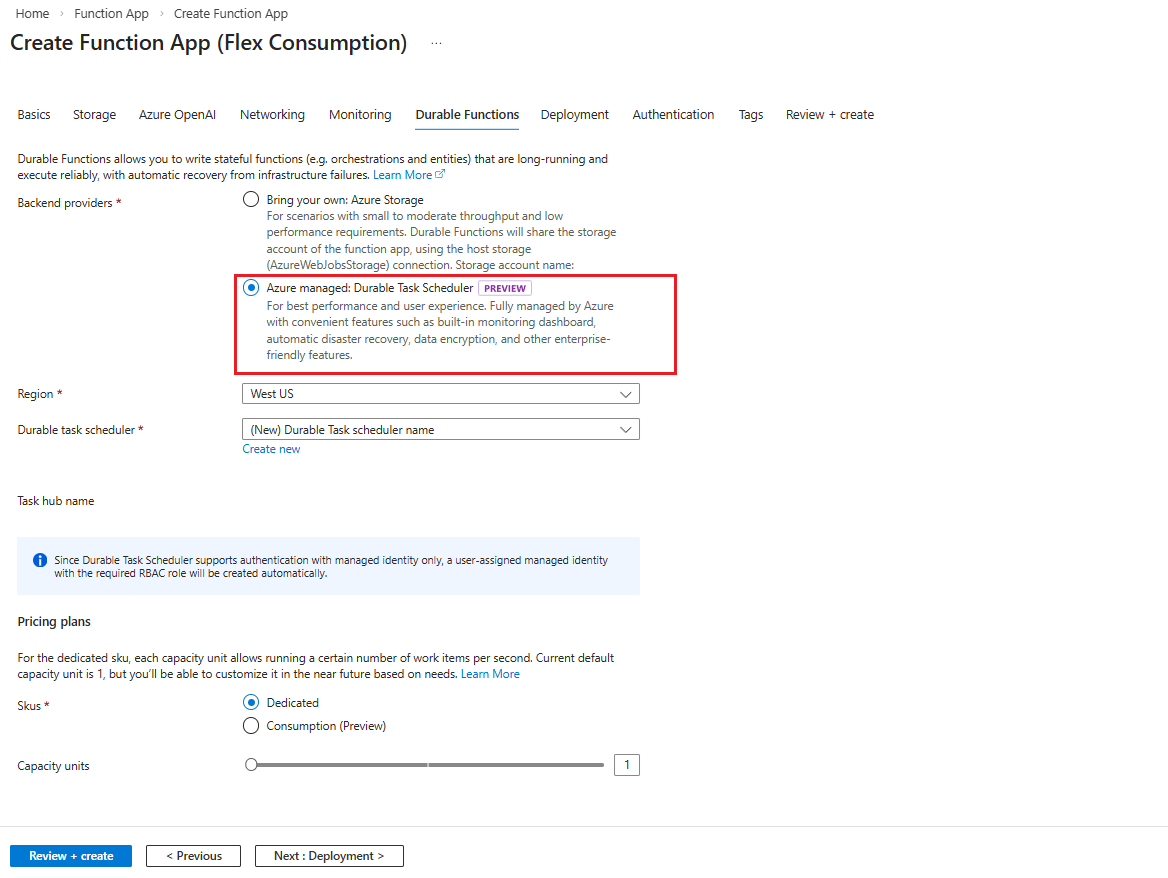The width and height of the screenshot is (1168, 878).
Task: Click Create new below the scheduler dropdown
Action: tap(271, 448)
